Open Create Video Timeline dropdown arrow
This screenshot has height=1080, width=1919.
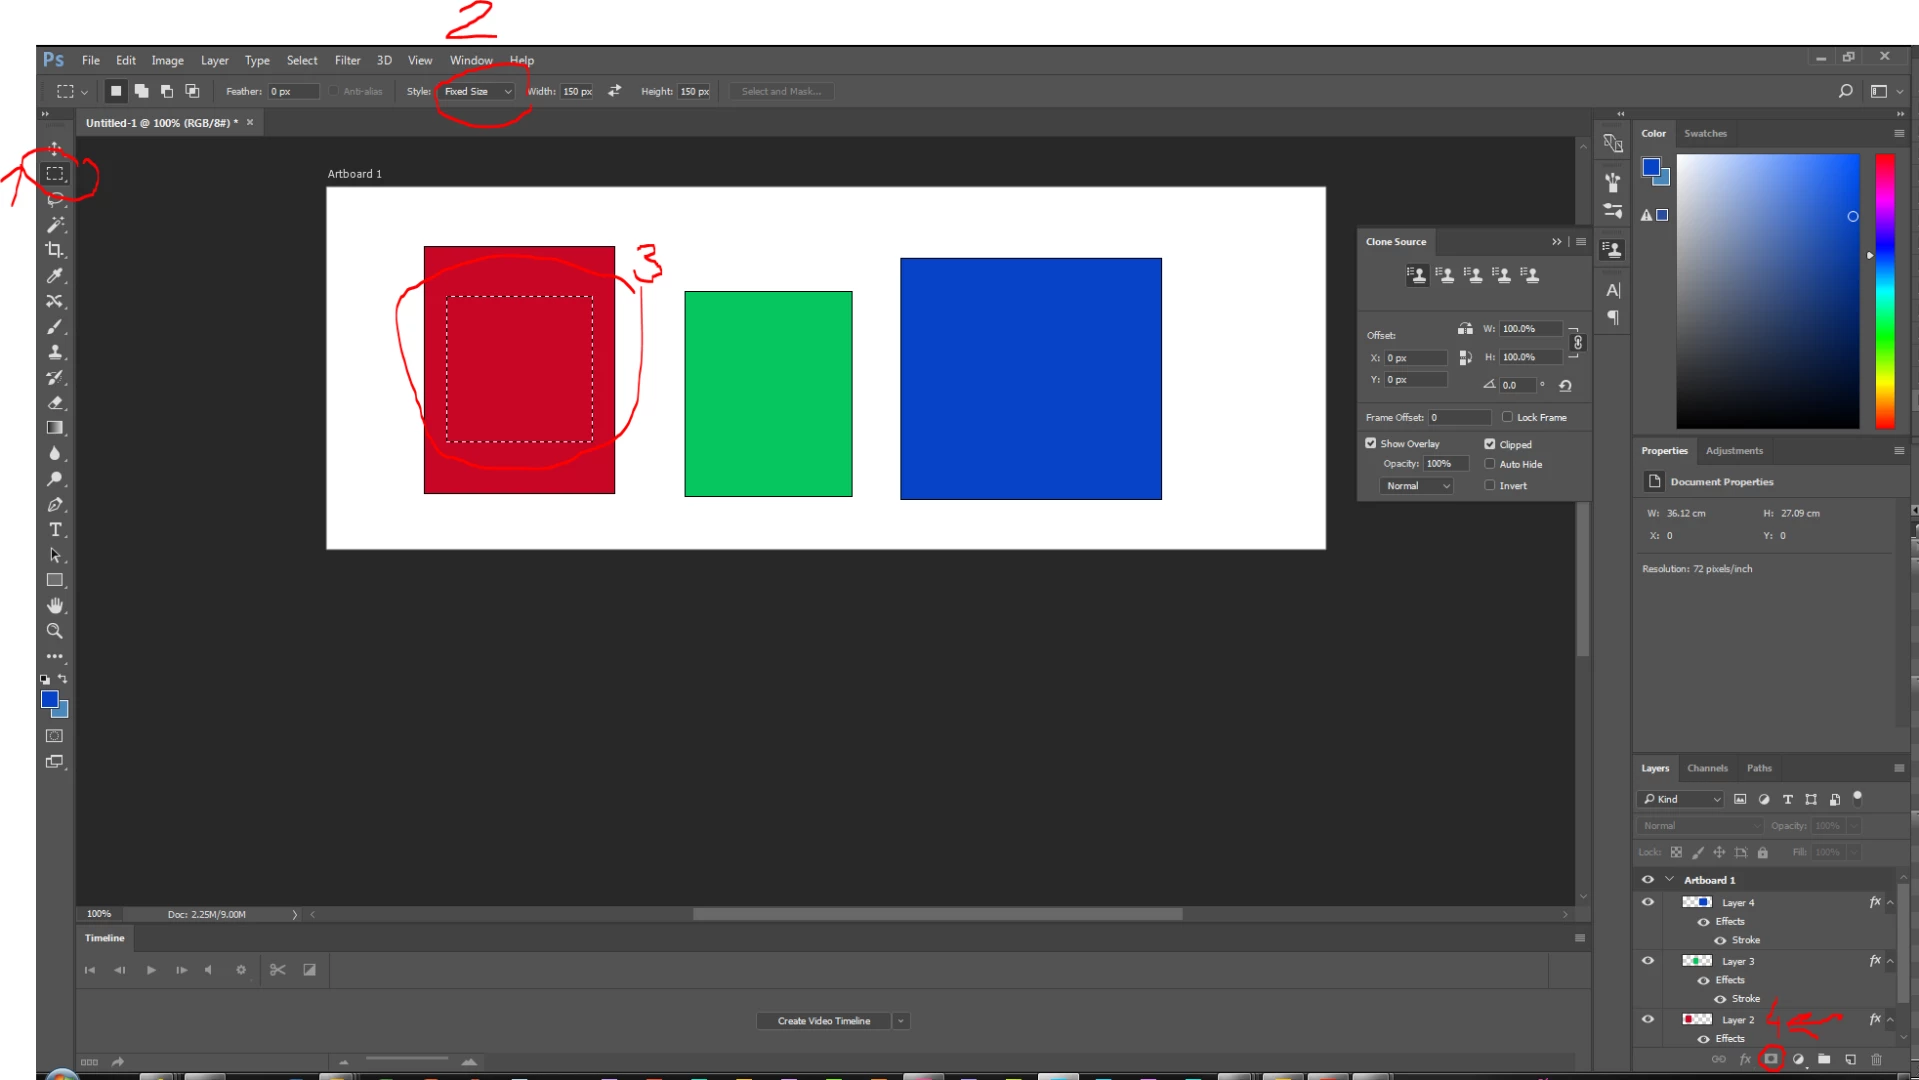coord(901,1021)
